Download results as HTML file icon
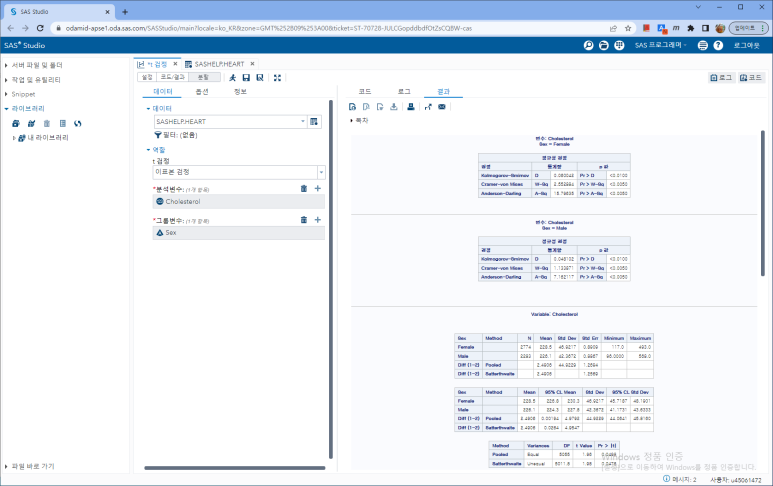The width and height of the screenshot is (773, 486). [352, 106]
